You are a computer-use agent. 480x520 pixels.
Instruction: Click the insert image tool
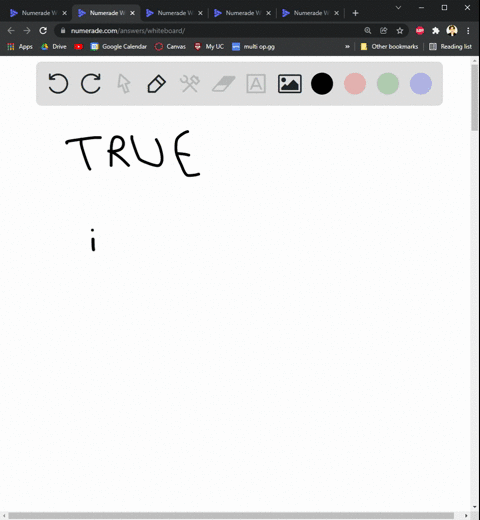pos(290,83)
